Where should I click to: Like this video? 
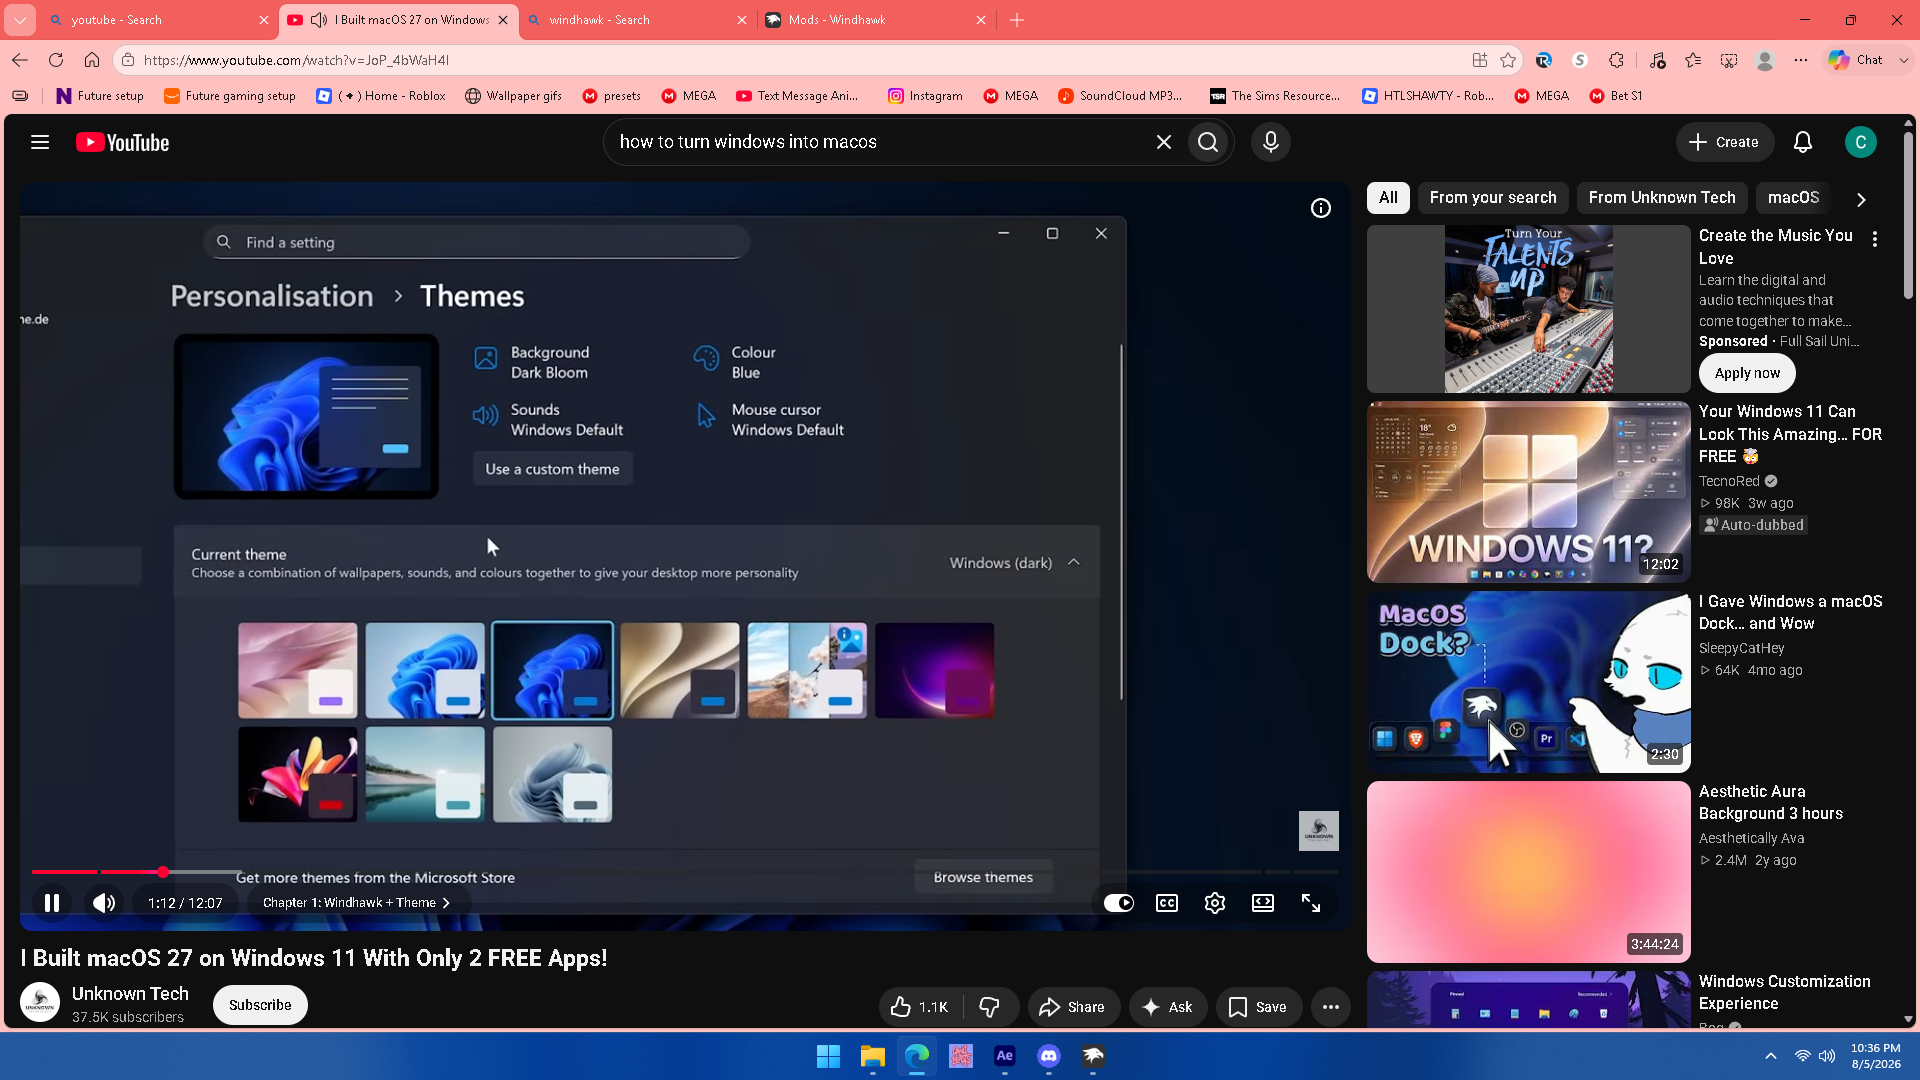920,1007
